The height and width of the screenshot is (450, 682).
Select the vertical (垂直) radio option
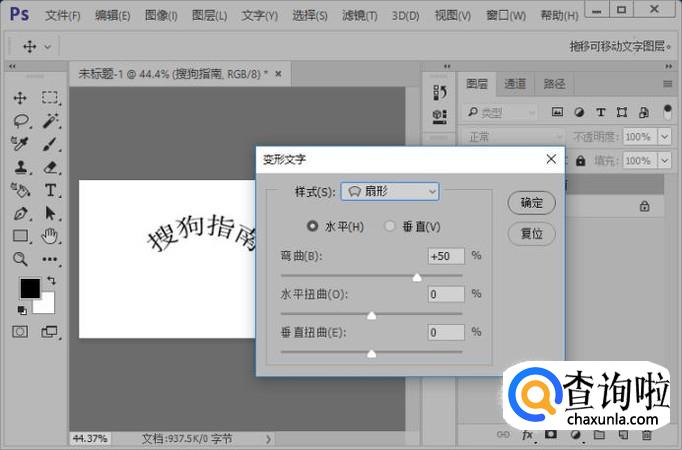(x=390, y=226)
